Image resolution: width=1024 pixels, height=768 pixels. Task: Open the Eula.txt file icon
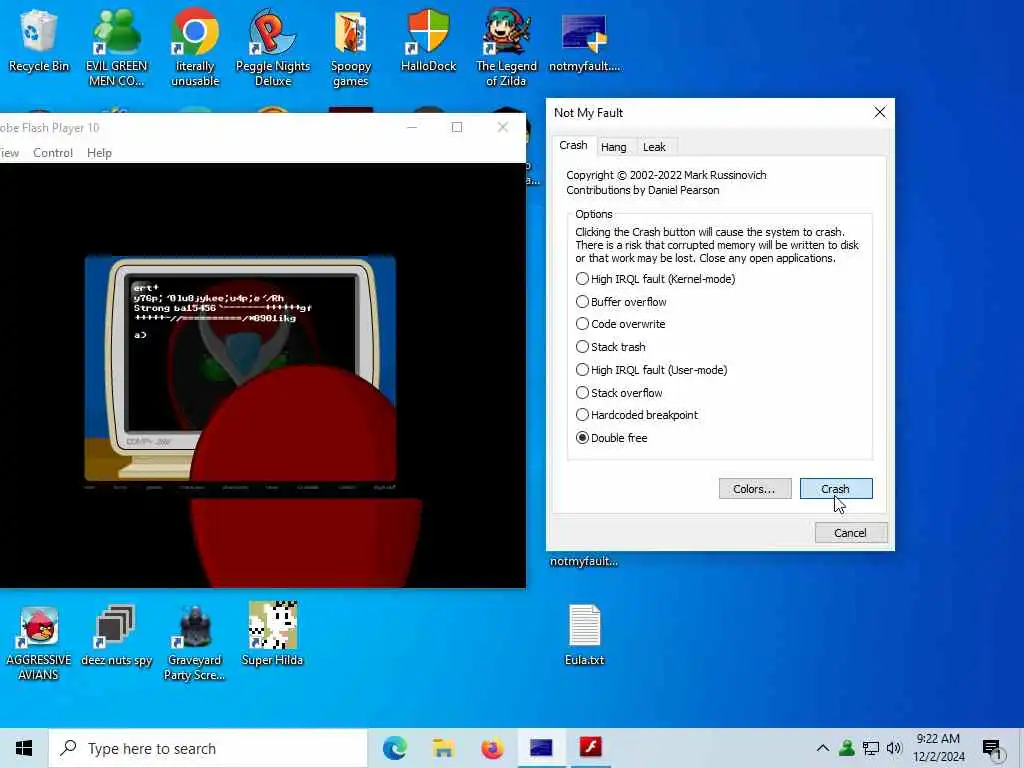tap(584, 635)
